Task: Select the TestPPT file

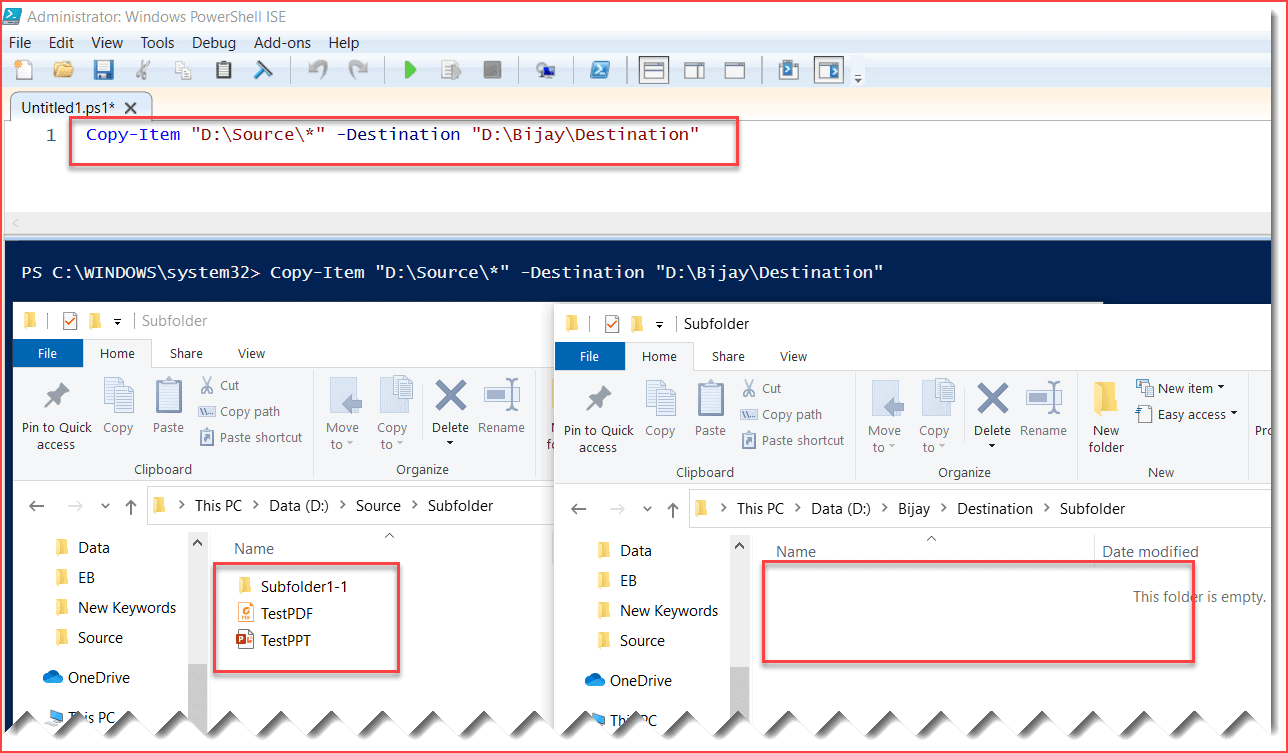Action: (x=273, y=640)
